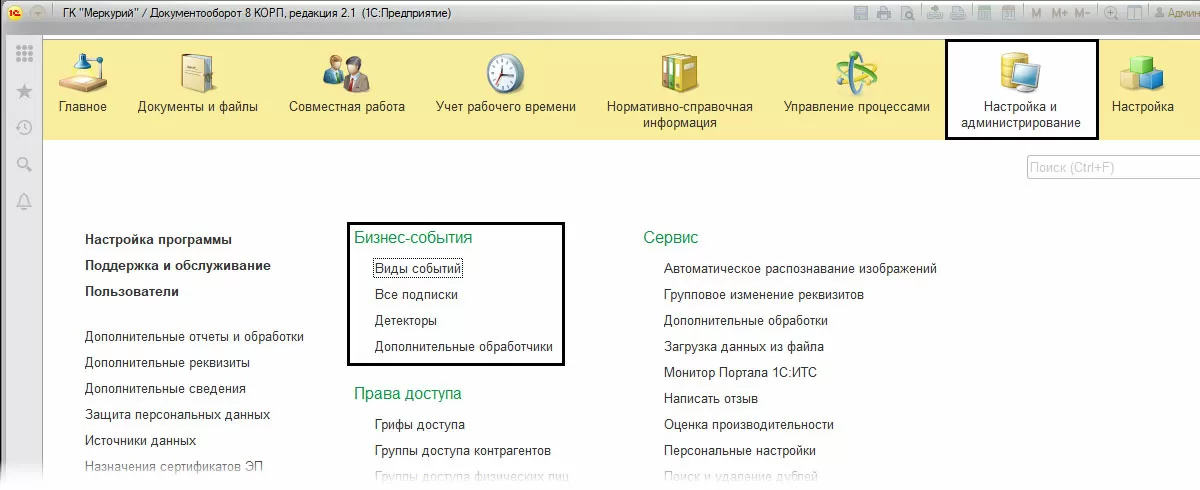Select Настройка и администрирование section
Screen dimensions: 1200x490
coord(1021,89)
